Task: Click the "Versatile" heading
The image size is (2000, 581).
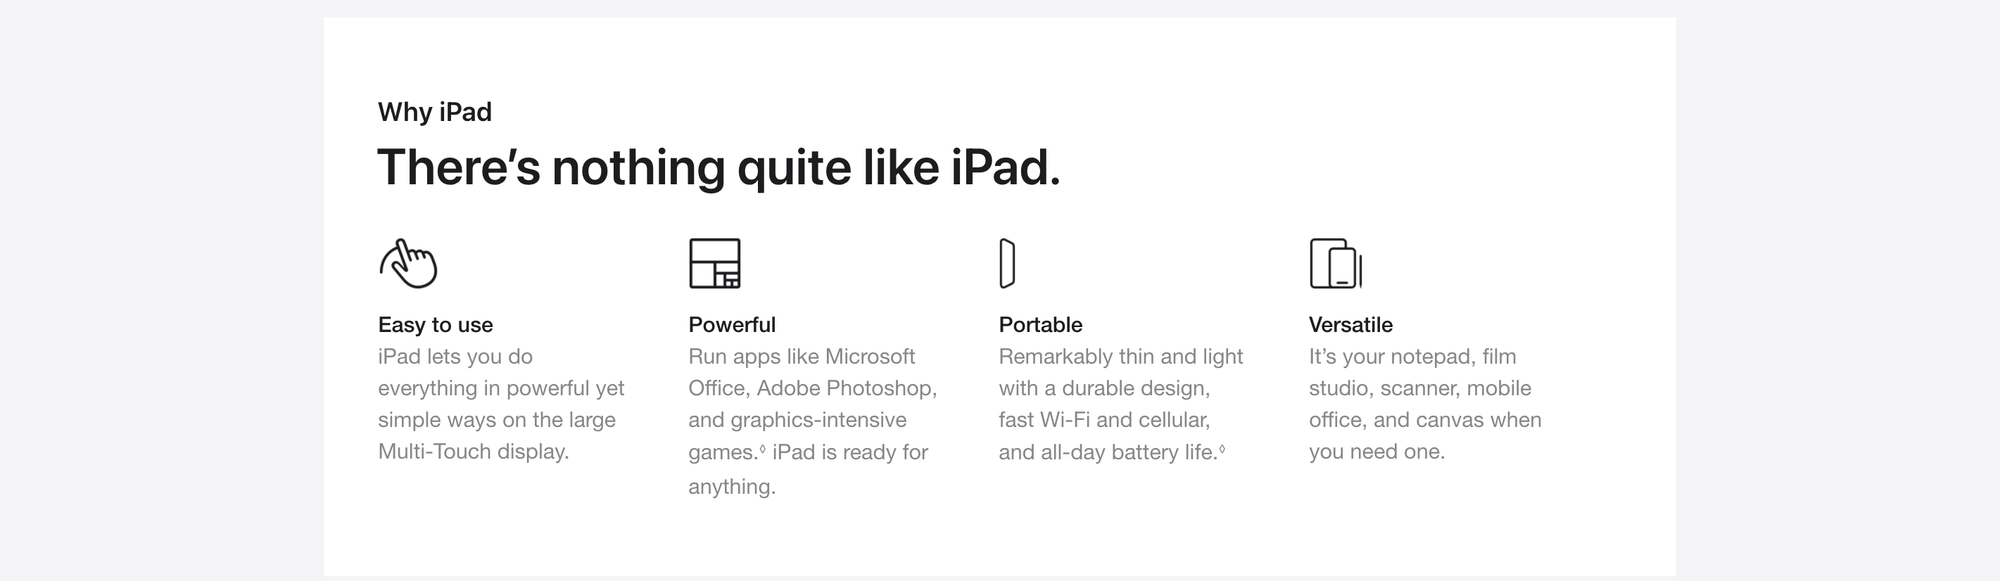Action: coord(1350,325)
